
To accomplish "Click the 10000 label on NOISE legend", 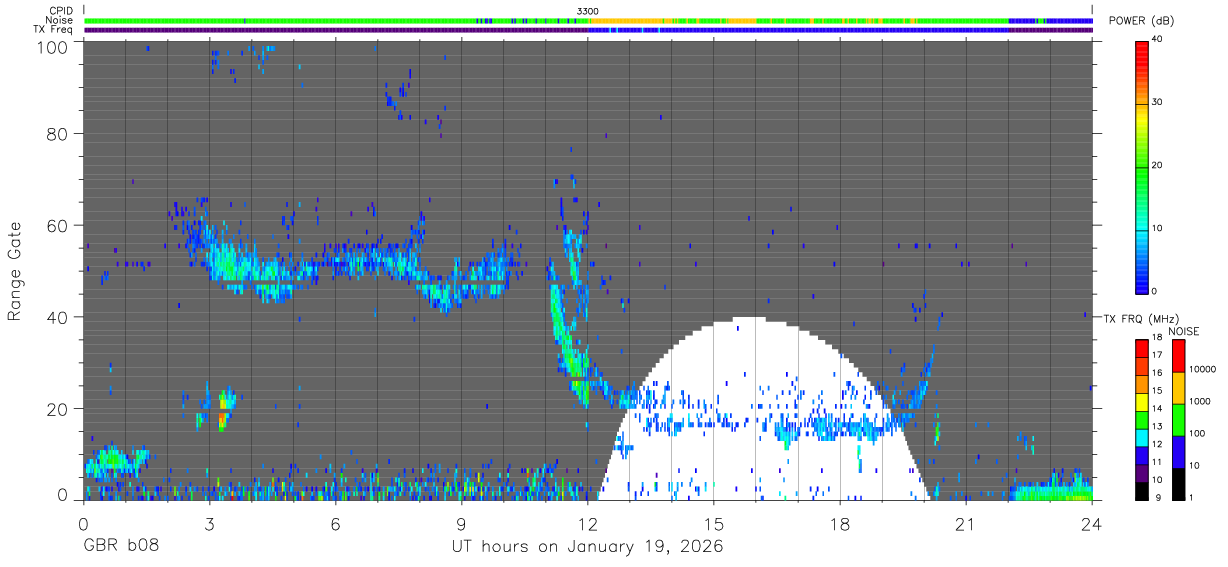I will [x=1204, y=370].
